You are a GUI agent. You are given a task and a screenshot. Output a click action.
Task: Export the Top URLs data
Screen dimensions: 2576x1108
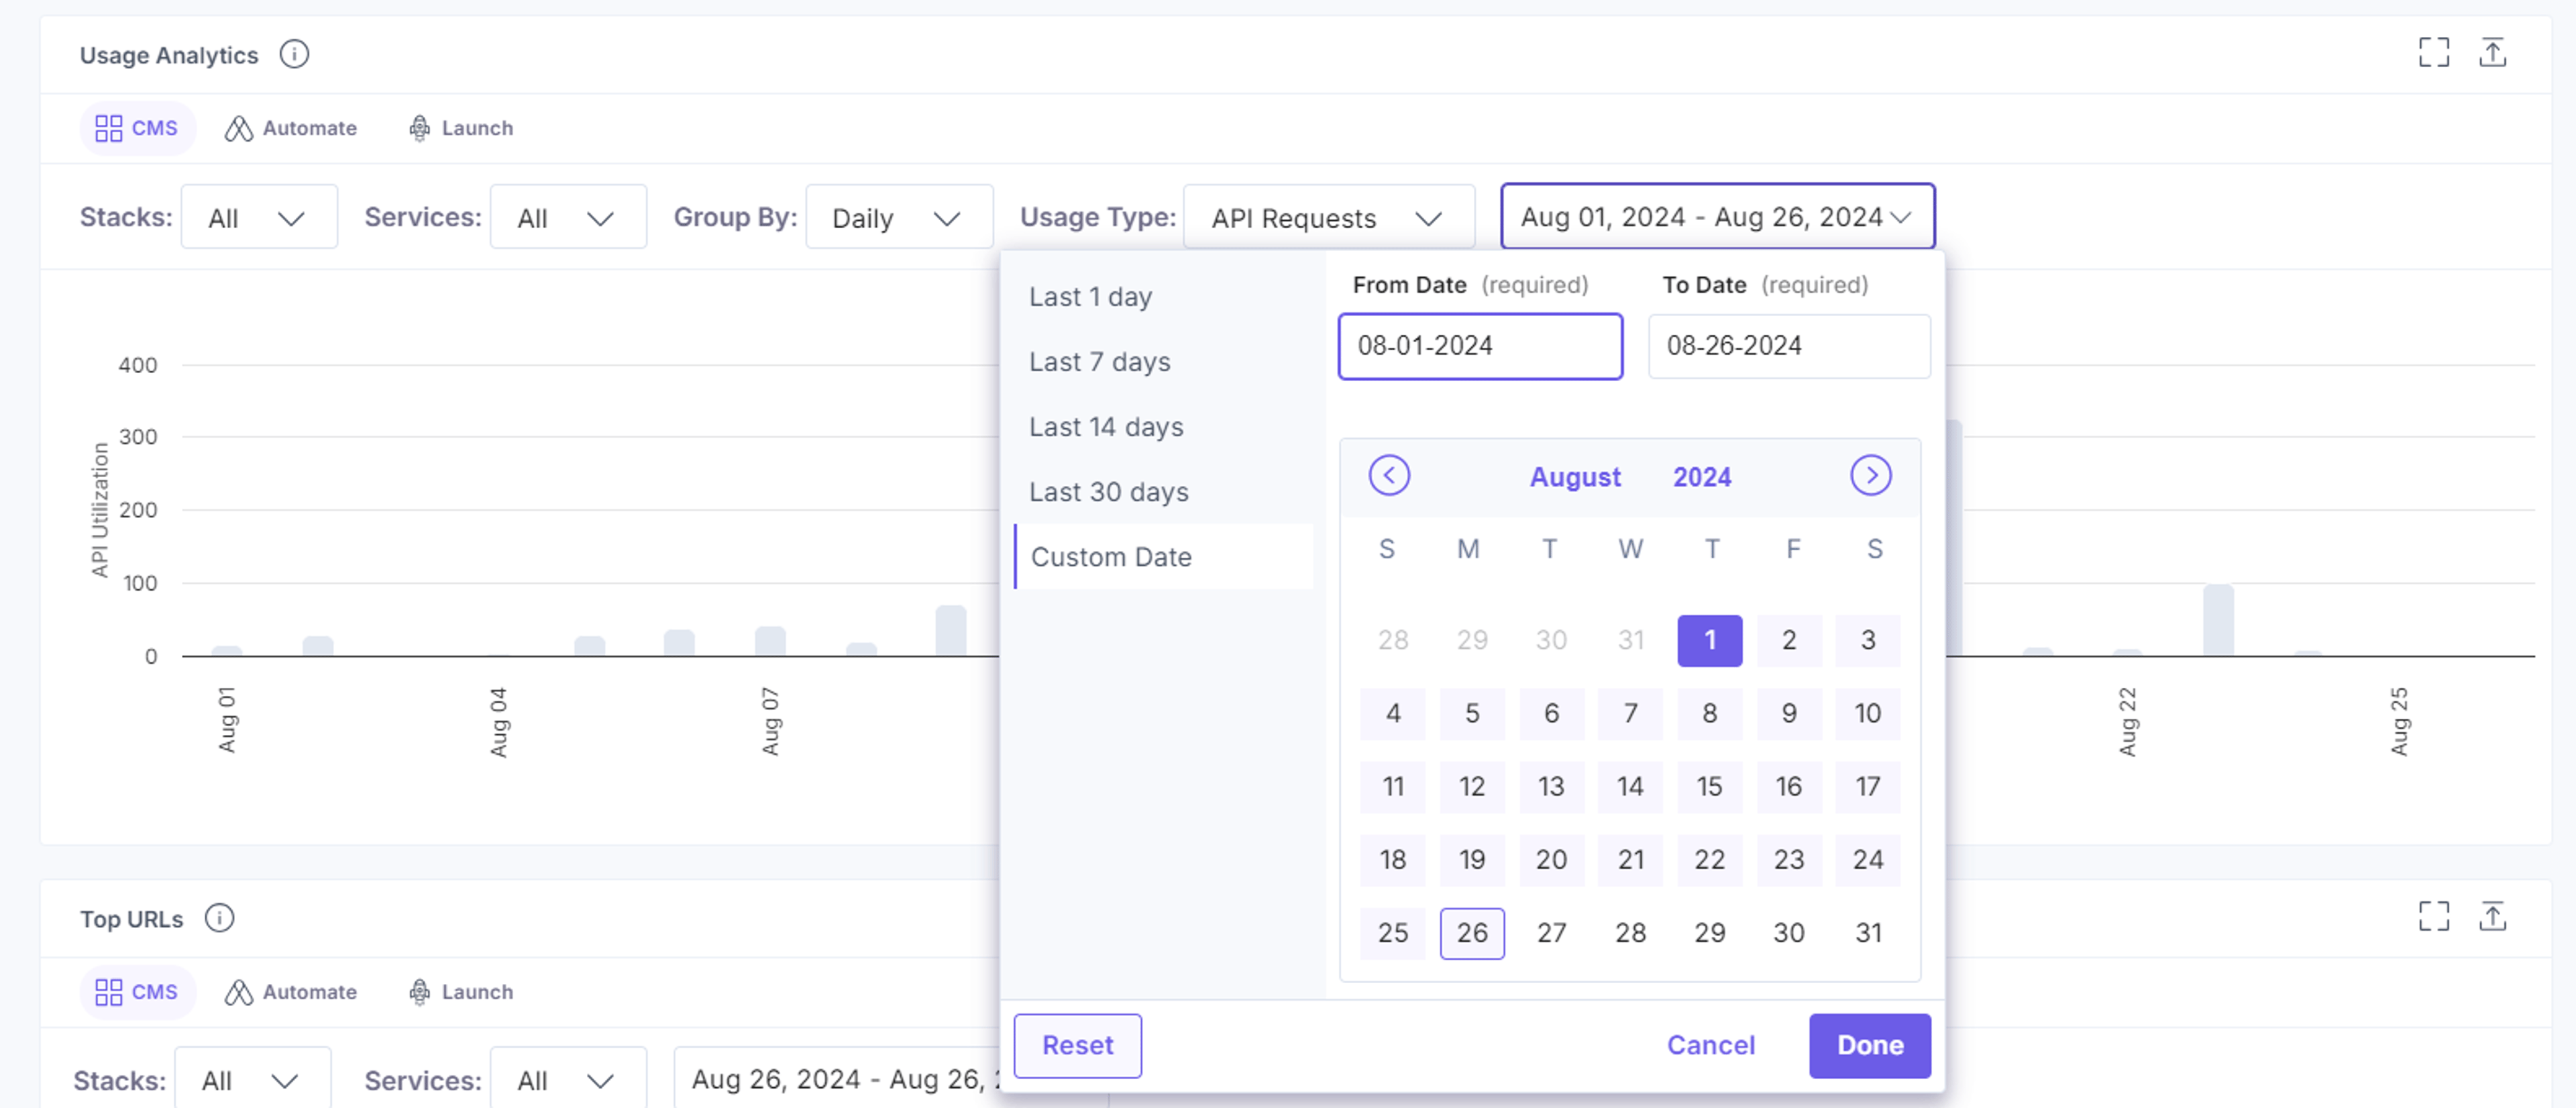coord(2493,916)
